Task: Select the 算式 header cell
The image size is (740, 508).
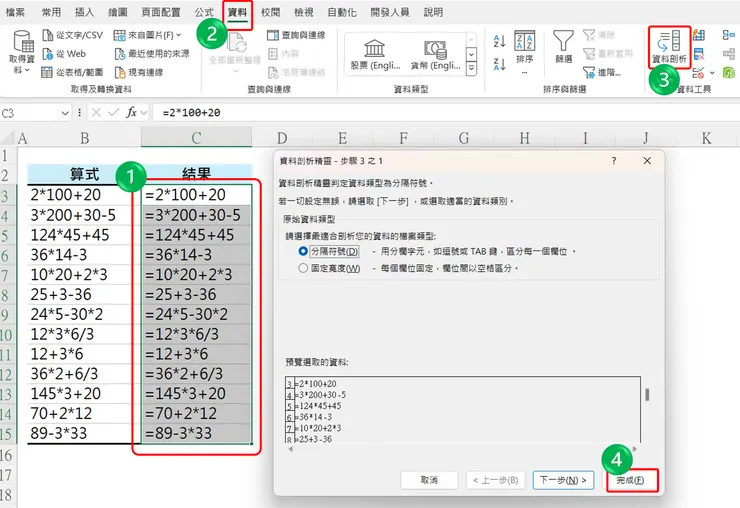Action: click(84, 174)
